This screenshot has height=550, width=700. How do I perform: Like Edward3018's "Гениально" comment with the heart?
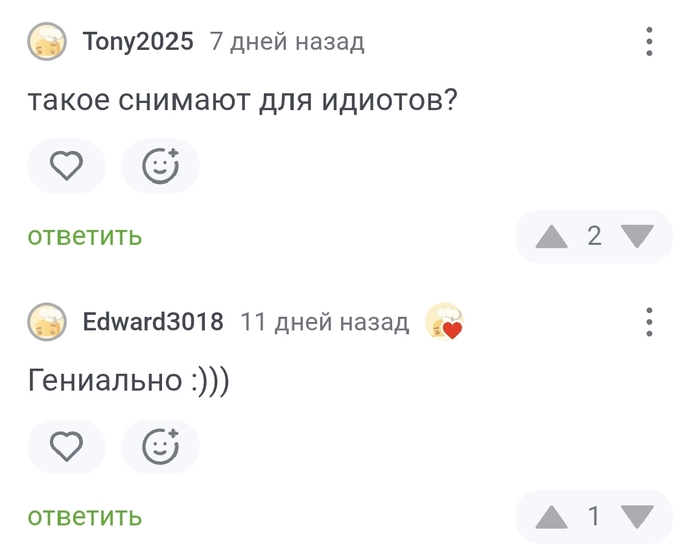[66, 446]
